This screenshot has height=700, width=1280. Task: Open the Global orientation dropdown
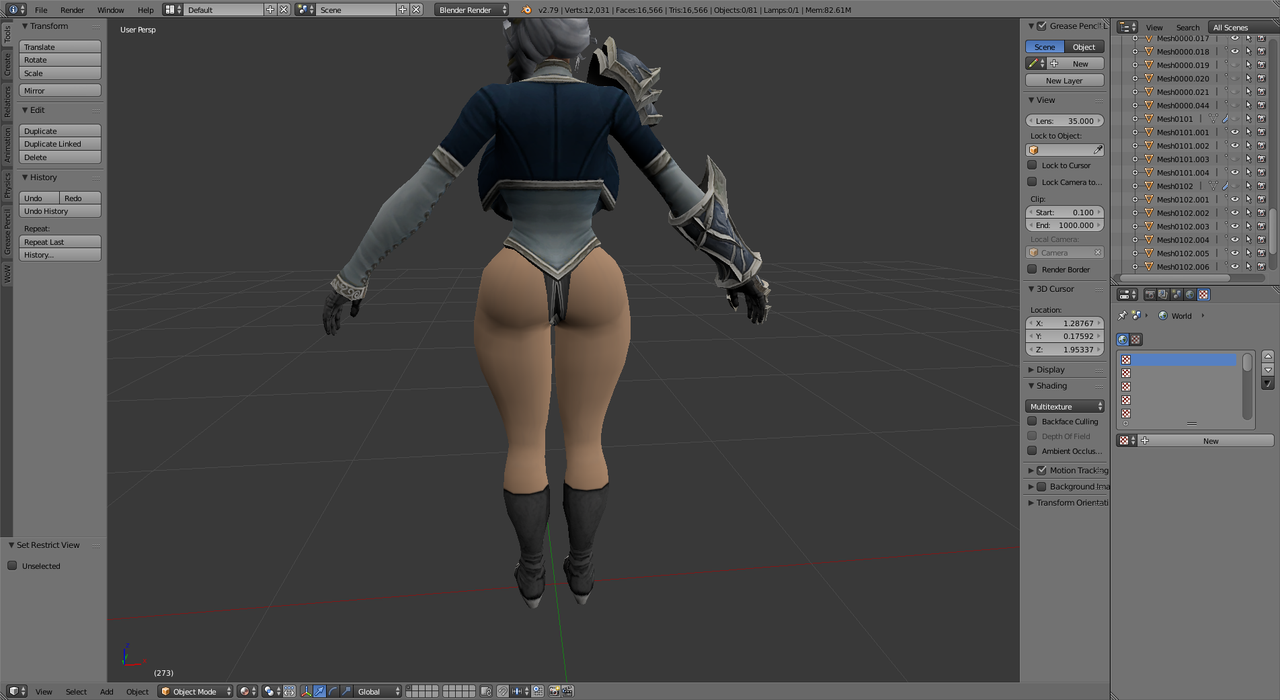(378, 691)
